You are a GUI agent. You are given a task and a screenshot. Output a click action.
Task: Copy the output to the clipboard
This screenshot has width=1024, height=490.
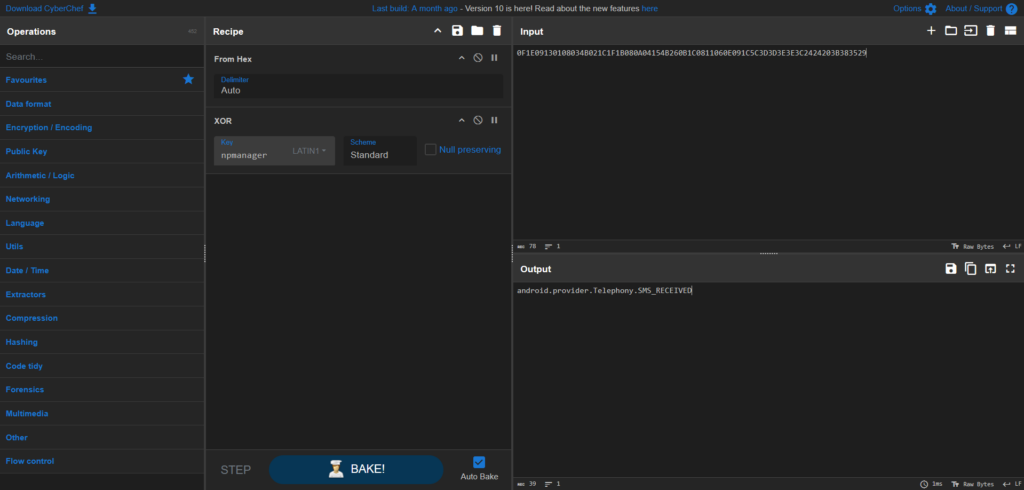(970, 269)
